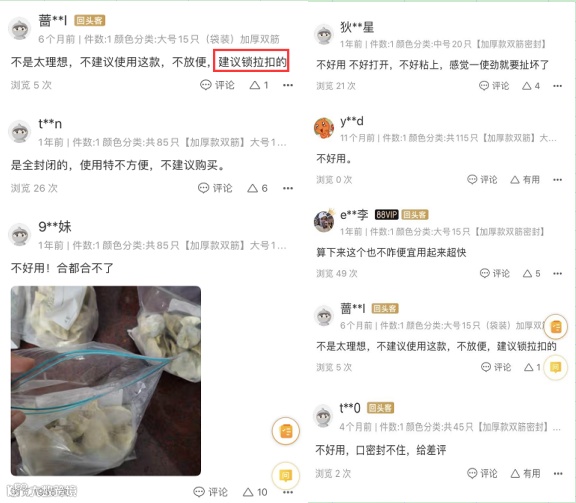This screenshot has height=503, width=576.
Task: Mark y**d's review as 有用
Action: [x=525, y=180]
